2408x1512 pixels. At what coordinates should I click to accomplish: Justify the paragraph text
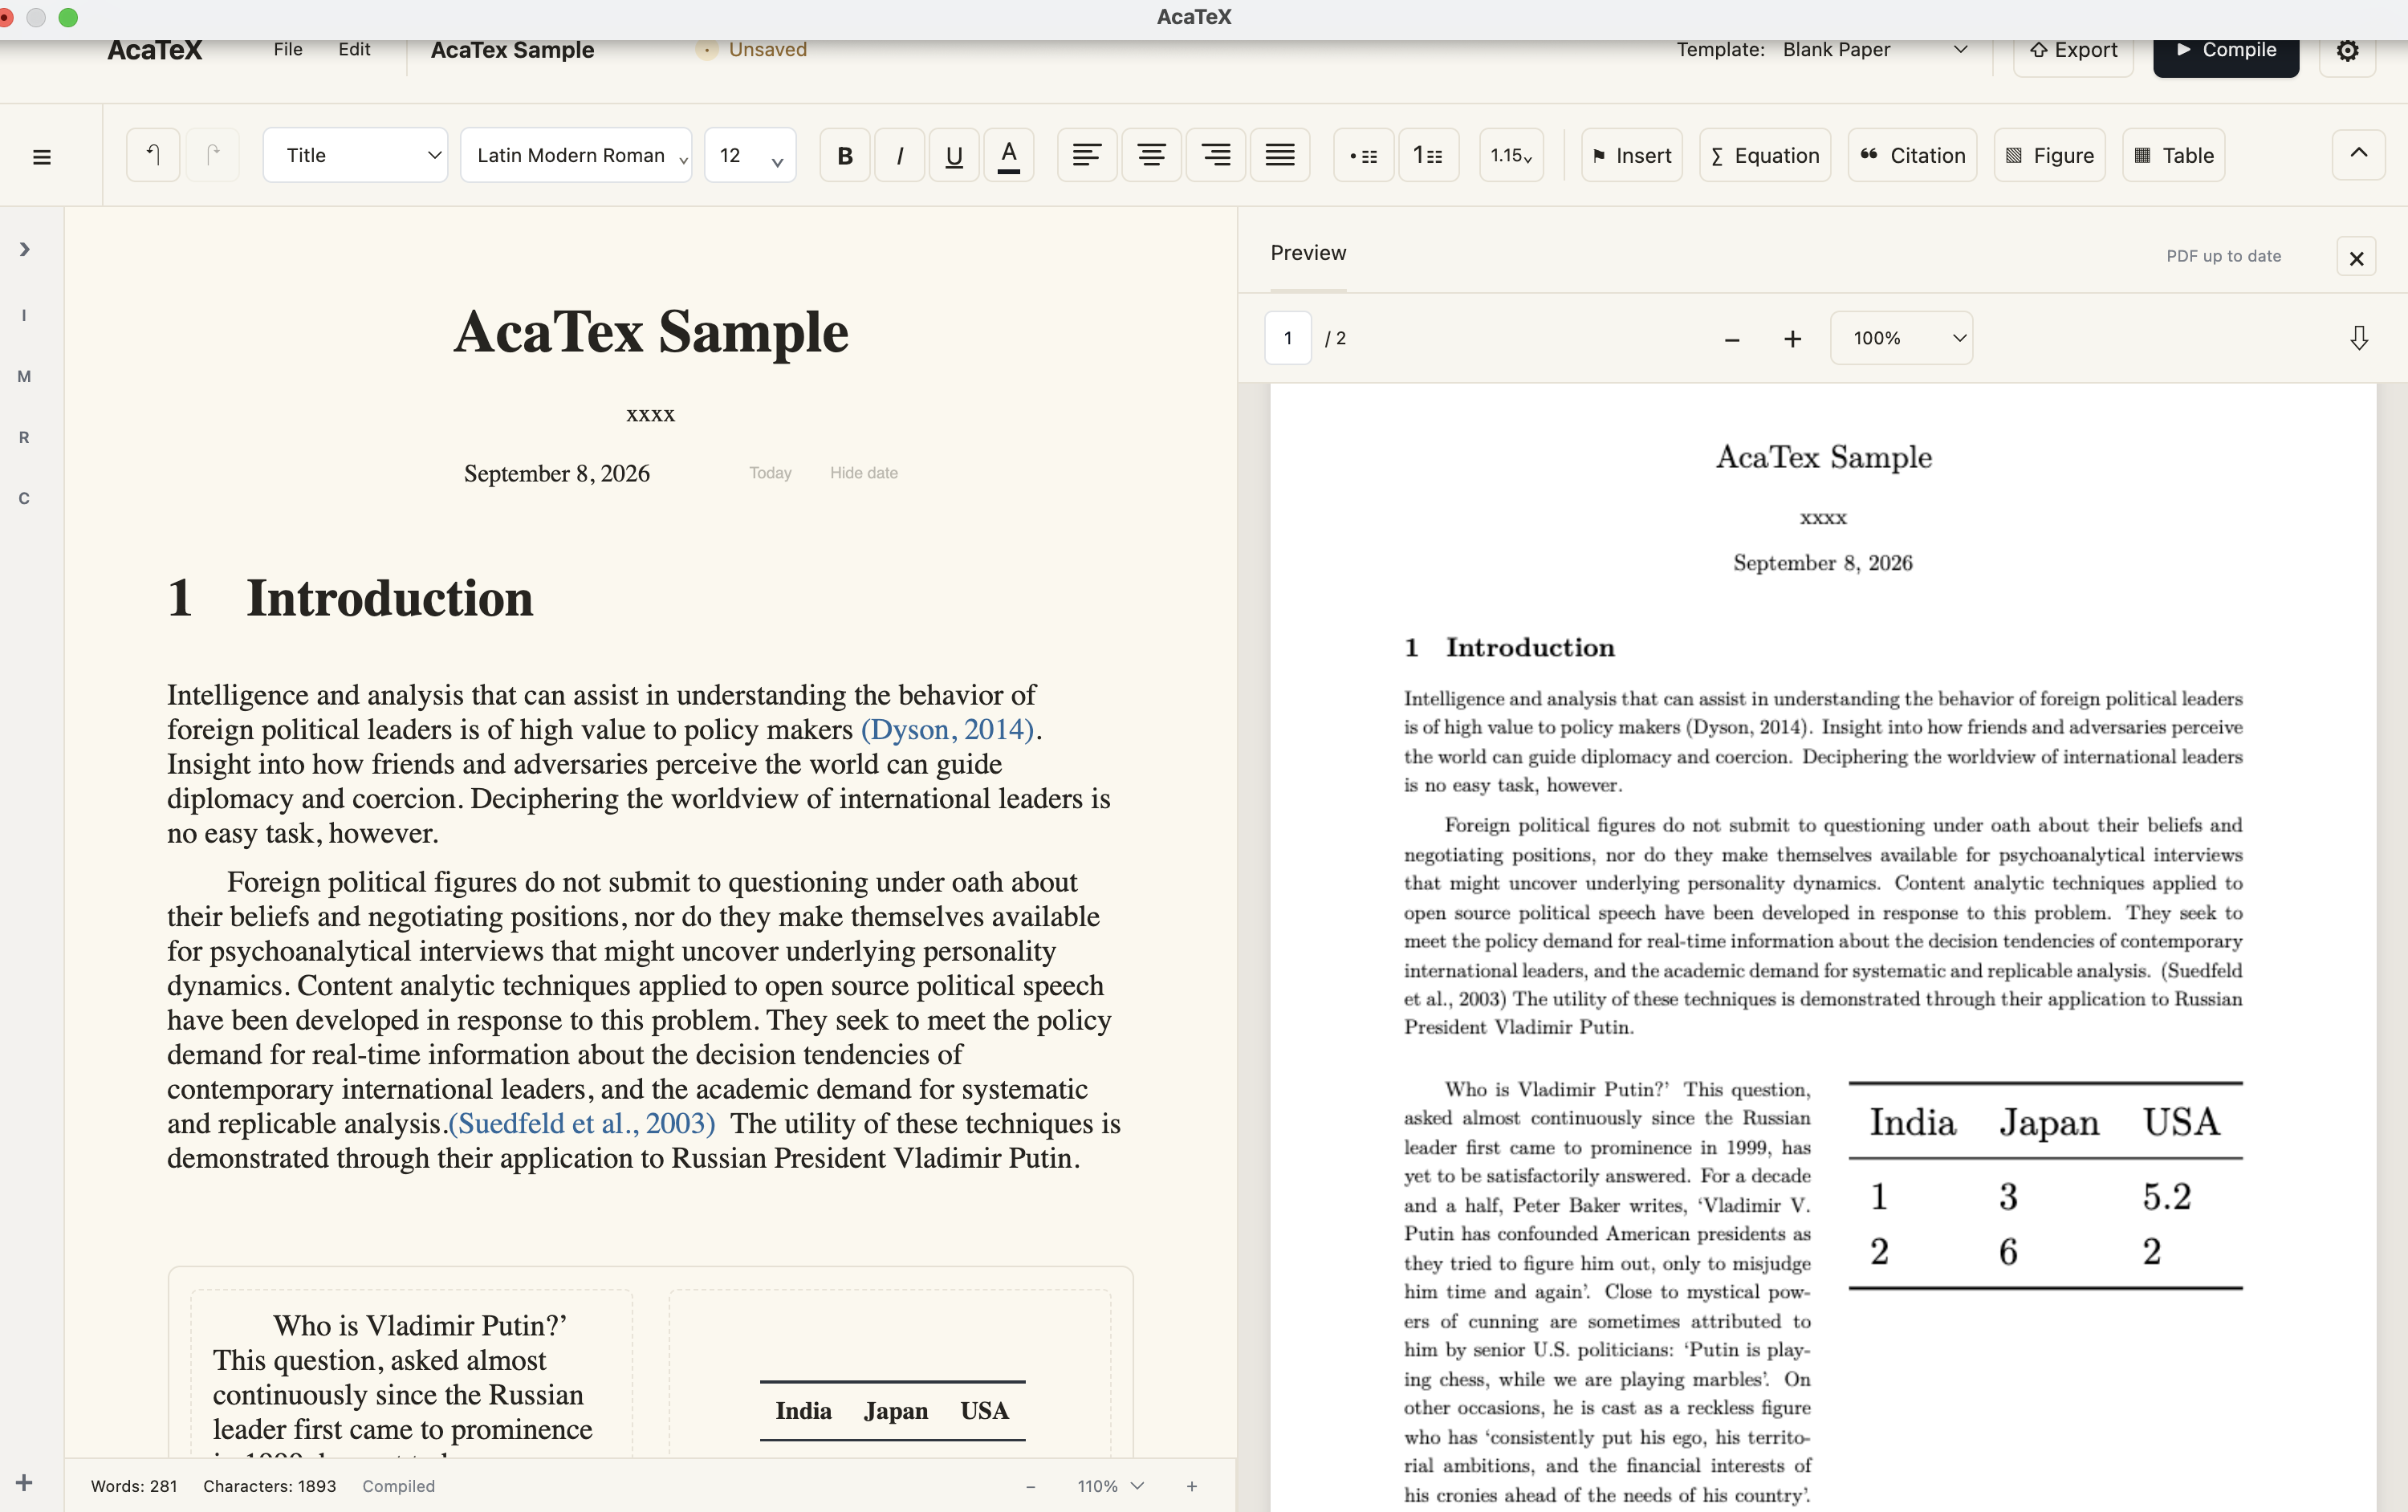pyautogui.click(x=1280, y=155)
